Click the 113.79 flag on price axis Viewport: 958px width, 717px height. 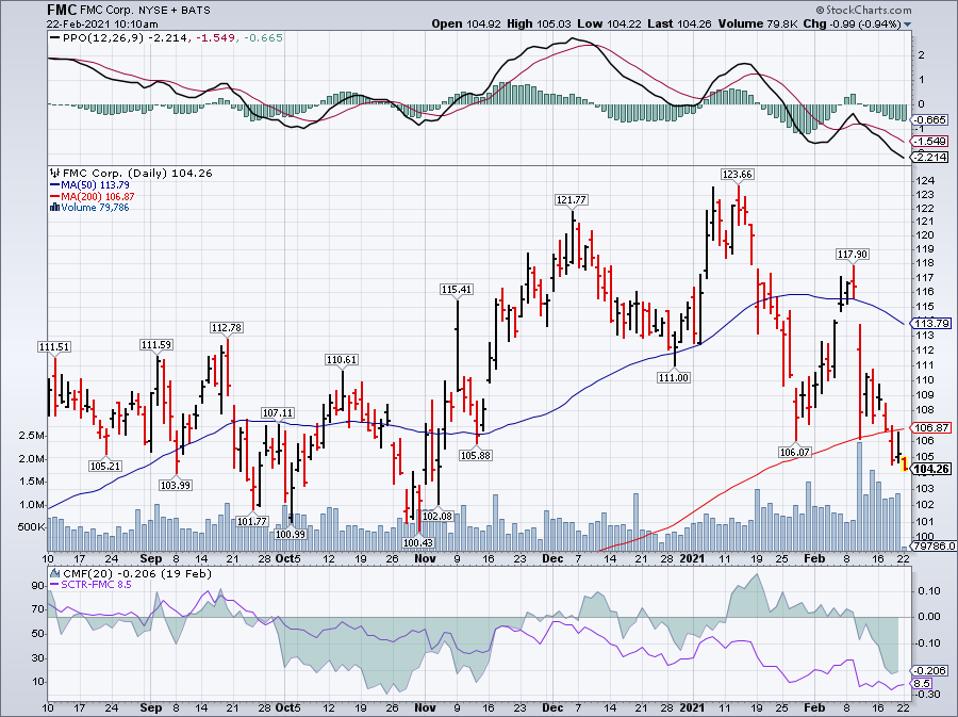(931, 324)
